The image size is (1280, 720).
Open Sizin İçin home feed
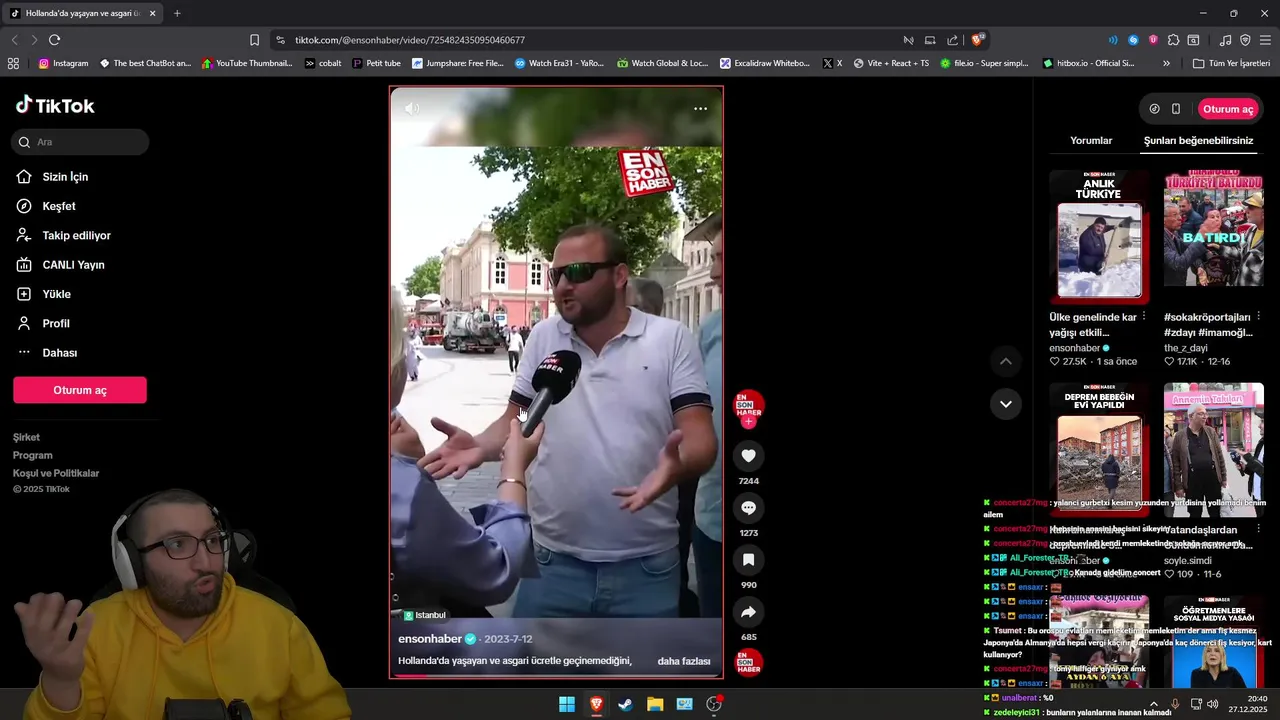65,177
